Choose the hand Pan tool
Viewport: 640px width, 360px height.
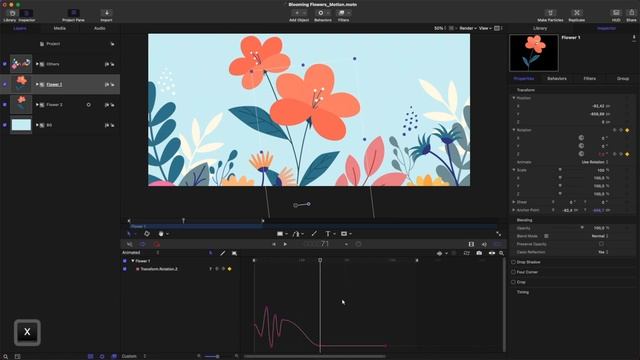pos(161,234)
